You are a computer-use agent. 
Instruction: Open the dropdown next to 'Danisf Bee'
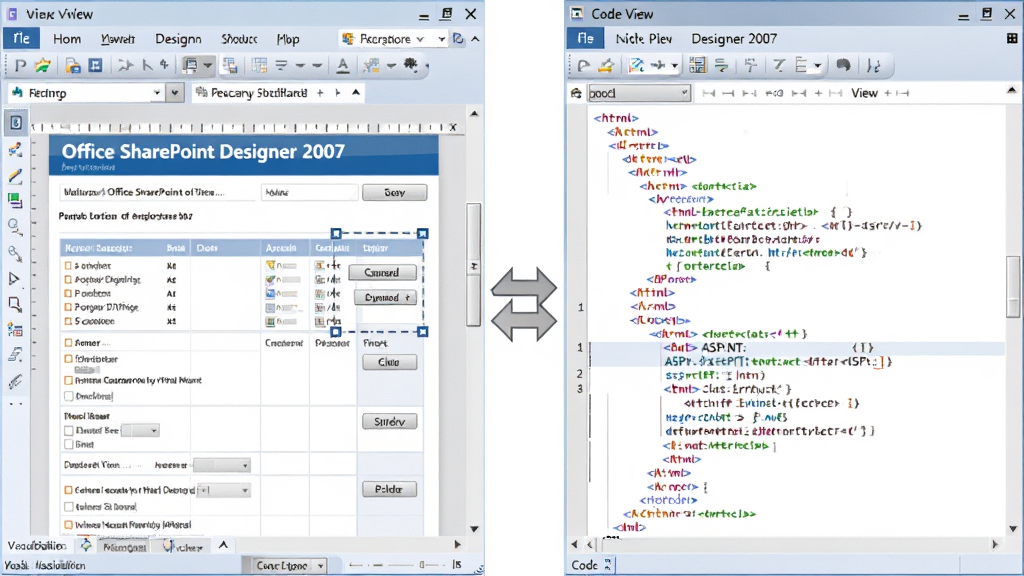(140, 430)
